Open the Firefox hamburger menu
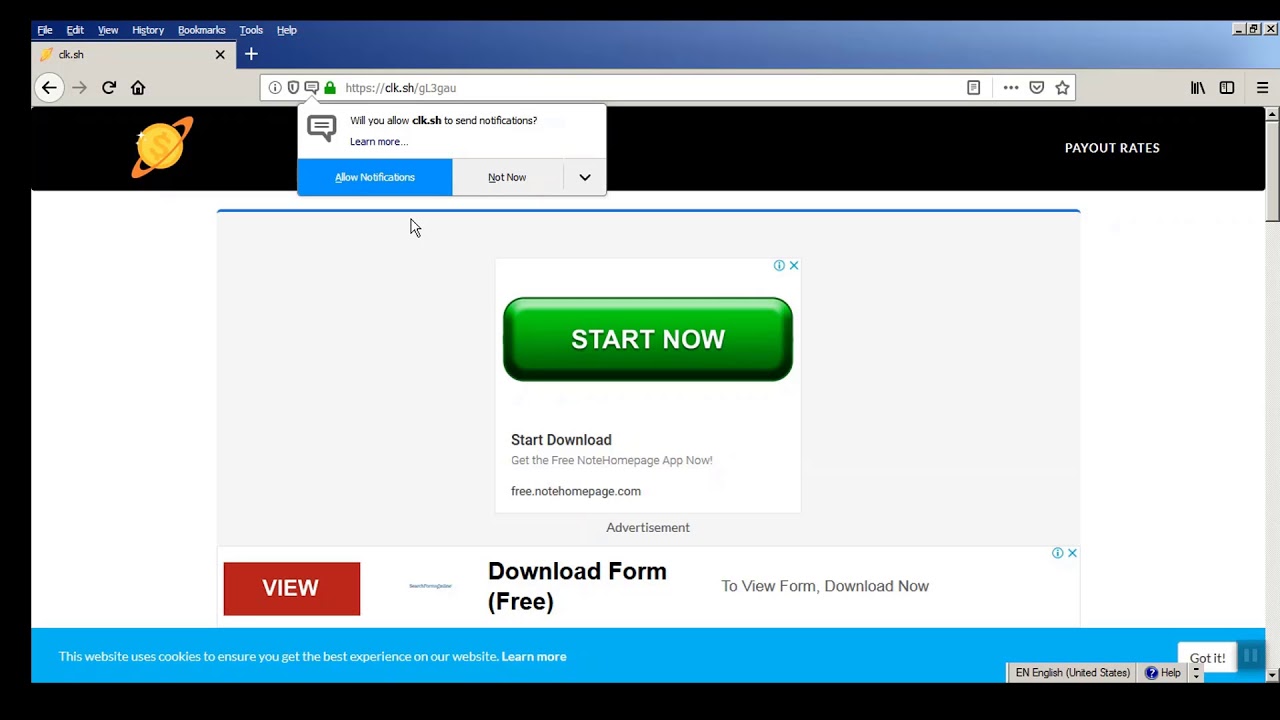The width and height of the screenshot is (1280, 720). 1262,88
